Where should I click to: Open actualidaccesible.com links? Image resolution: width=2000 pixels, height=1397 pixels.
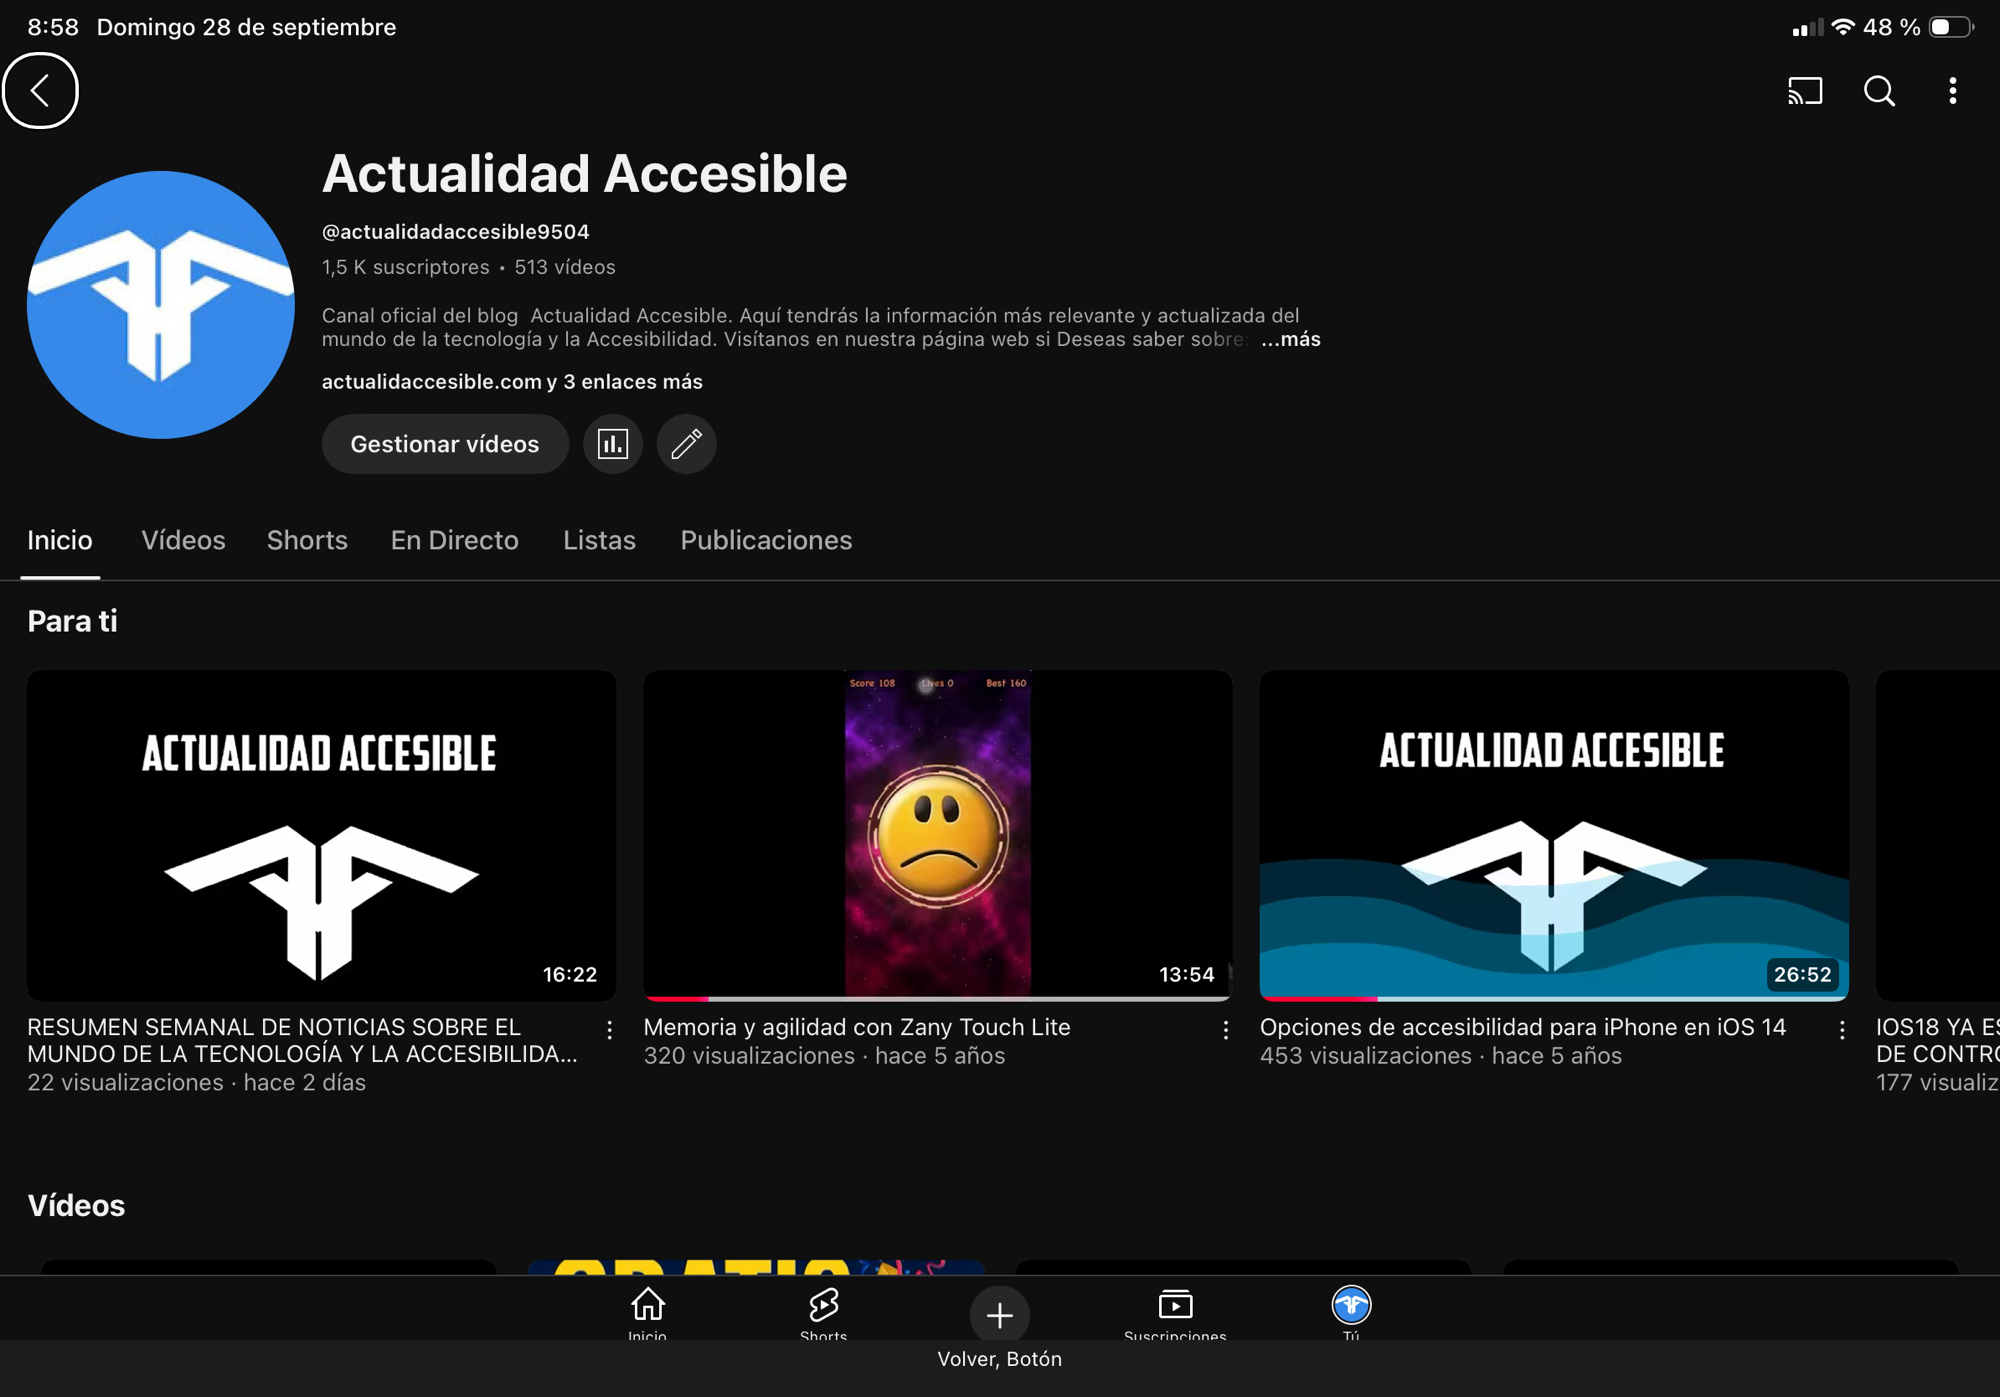tap(511, 382)
